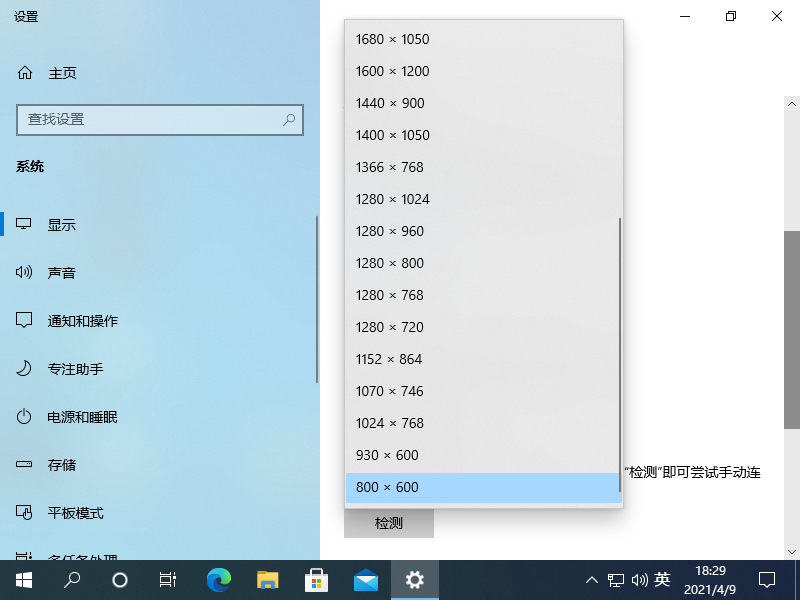The image size is (800, 600).
Task: Click the 检测 (Detect) button
Action: coord(389,523)
